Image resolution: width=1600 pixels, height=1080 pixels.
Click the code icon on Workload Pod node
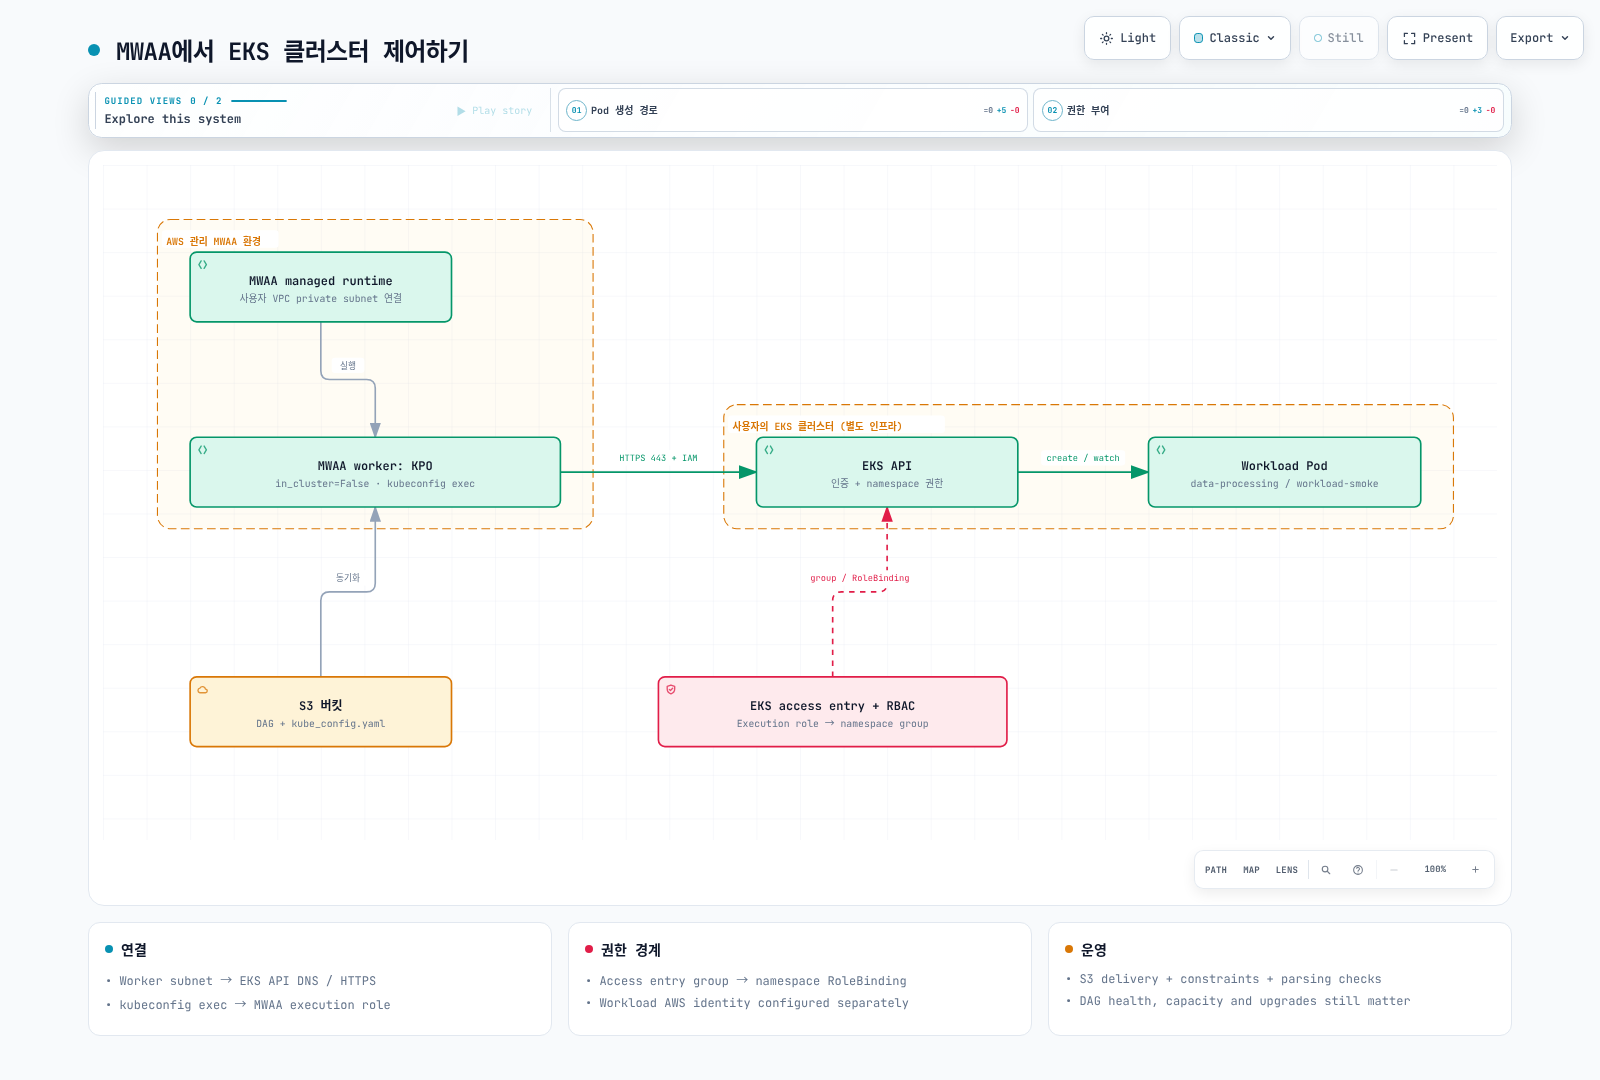(x=1161, y=450)
